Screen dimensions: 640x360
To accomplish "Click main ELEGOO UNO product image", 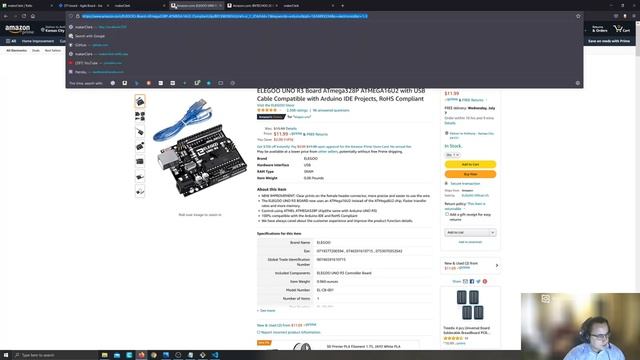I will coord(200,148).
